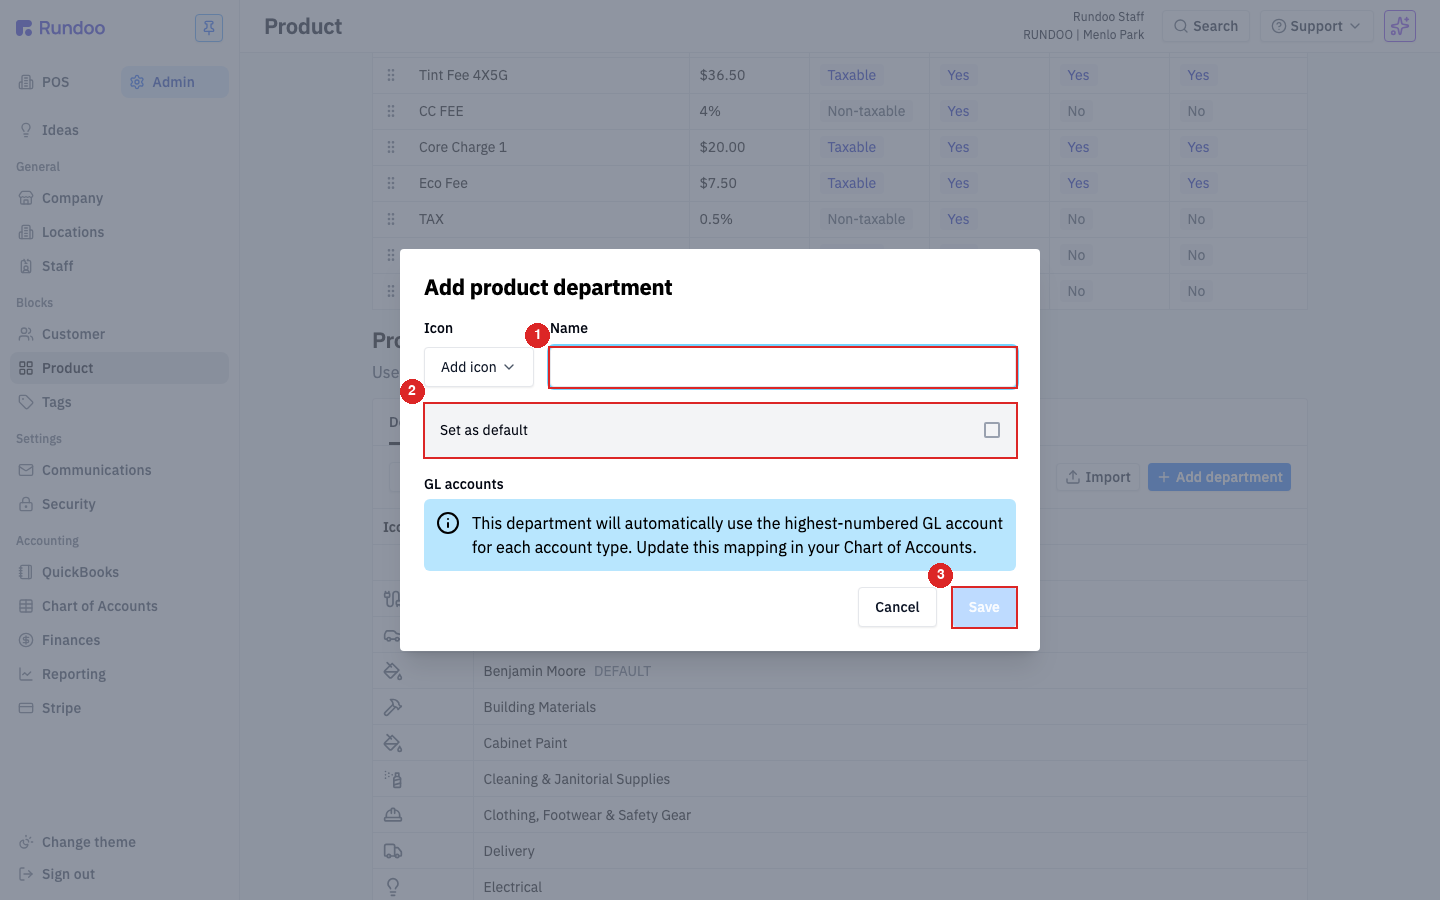The image size is (1440, 900).
Task: Click the QuickBooks book icon
Action: click(x=26, y=572)
